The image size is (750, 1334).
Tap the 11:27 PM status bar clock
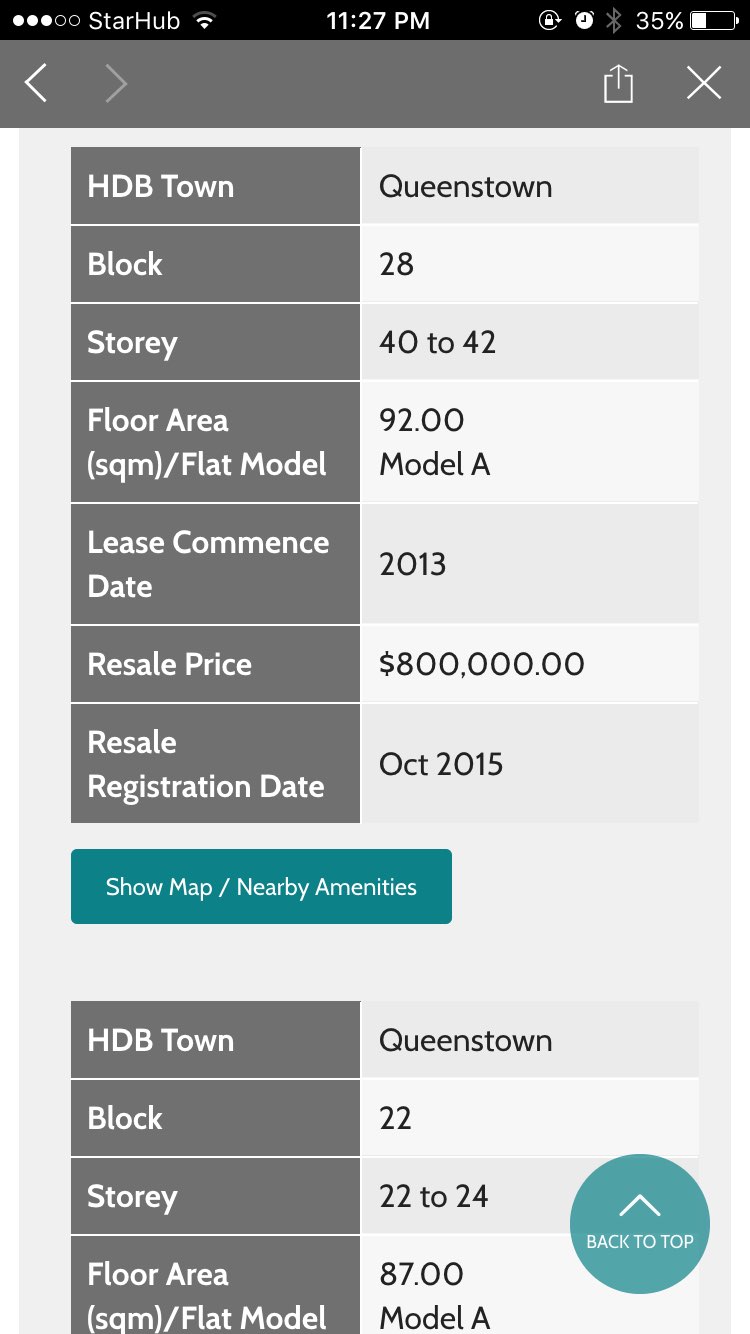[x=378, y=20]
